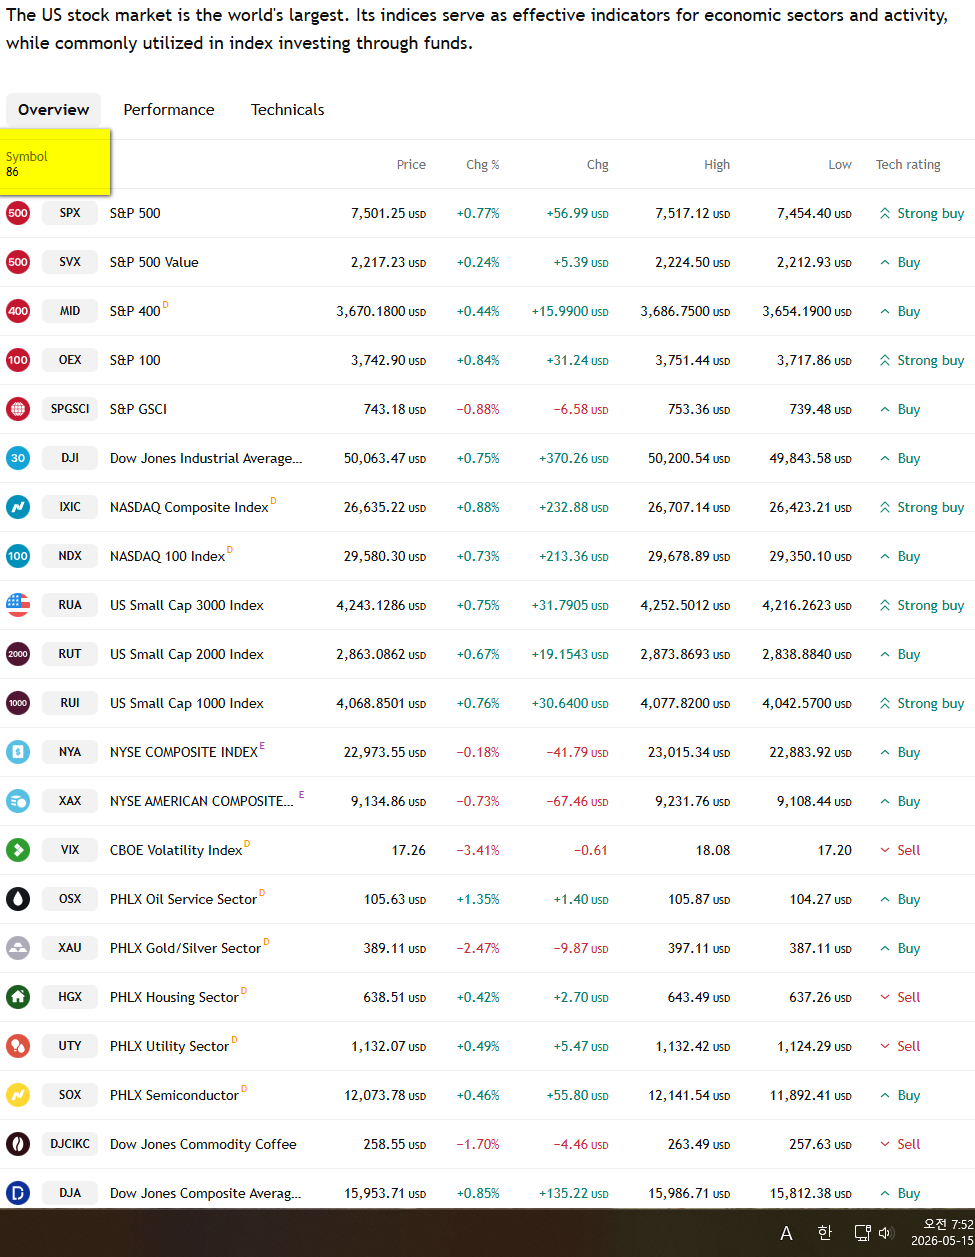Click the taskbar volume speaker icon

click(885, 1233)
